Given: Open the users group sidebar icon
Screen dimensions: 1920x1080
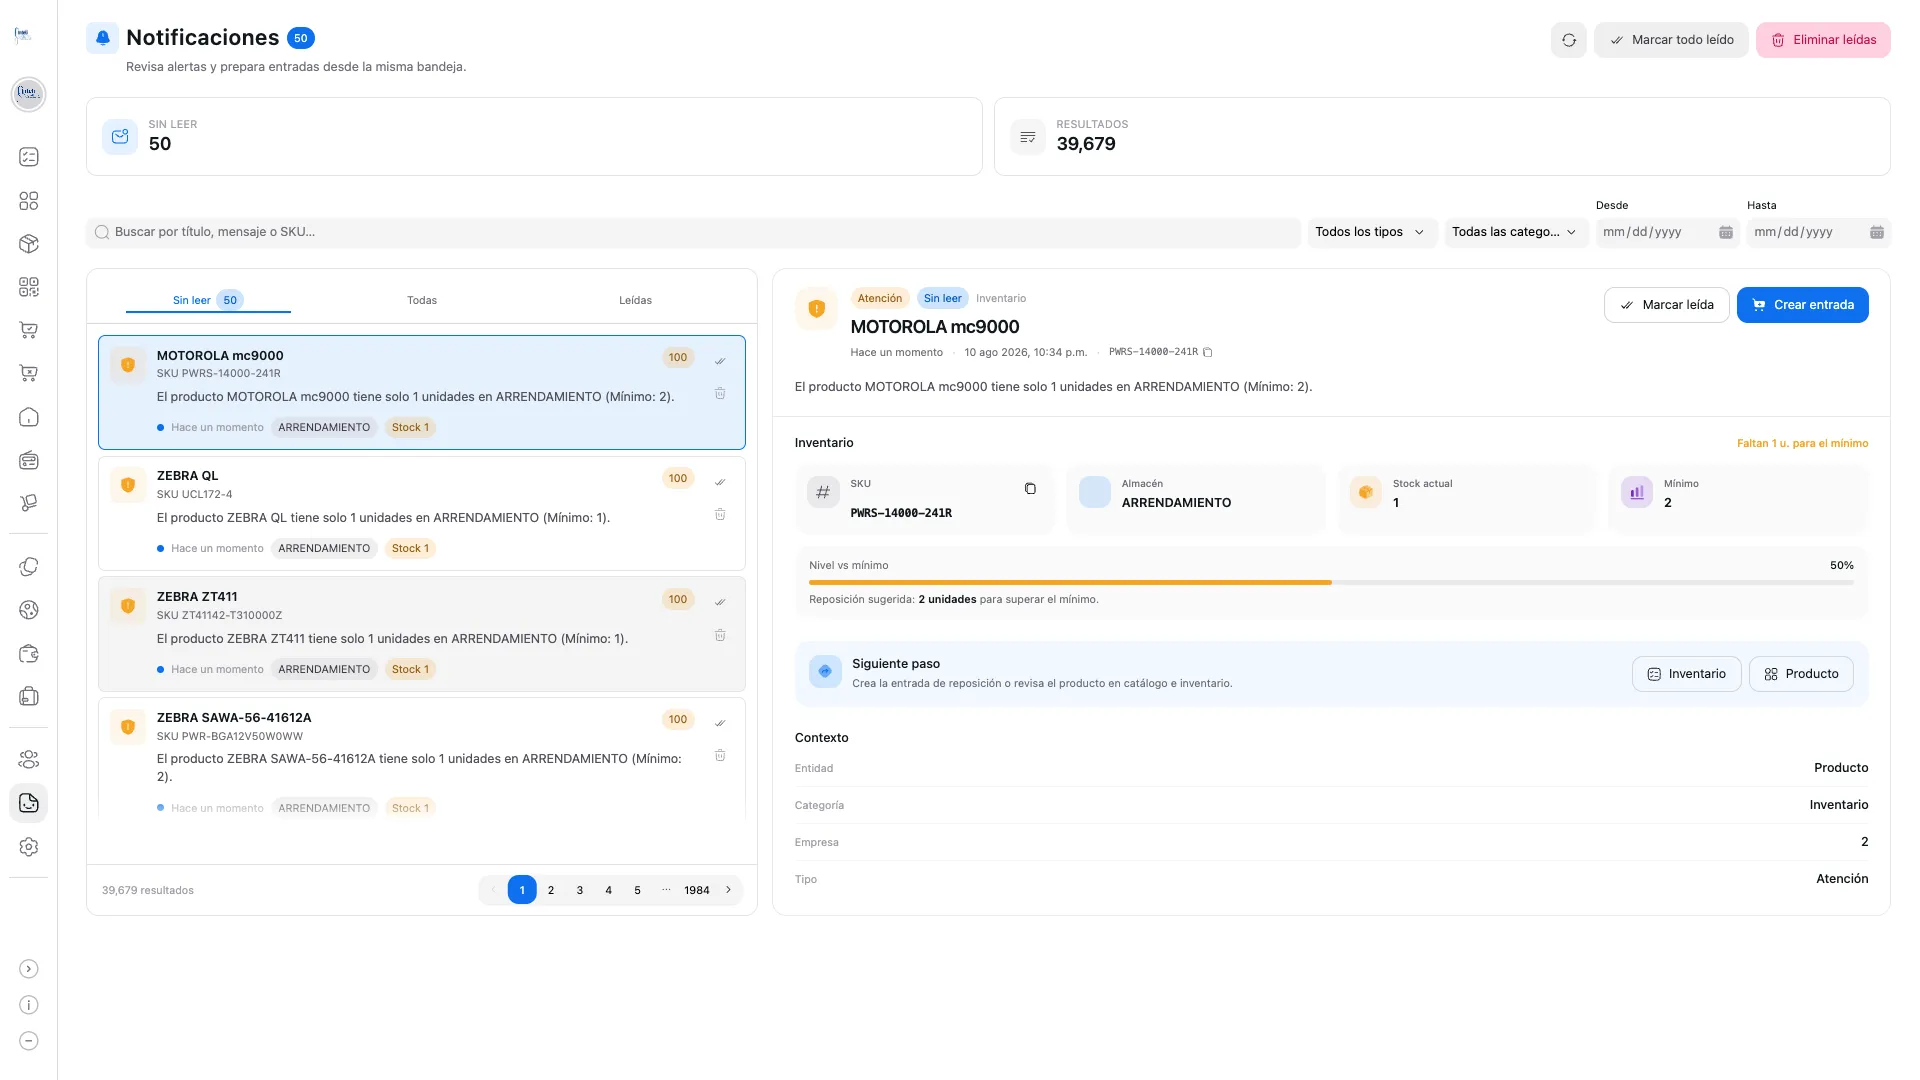Looking at the screenshot, I should point(29,760).
